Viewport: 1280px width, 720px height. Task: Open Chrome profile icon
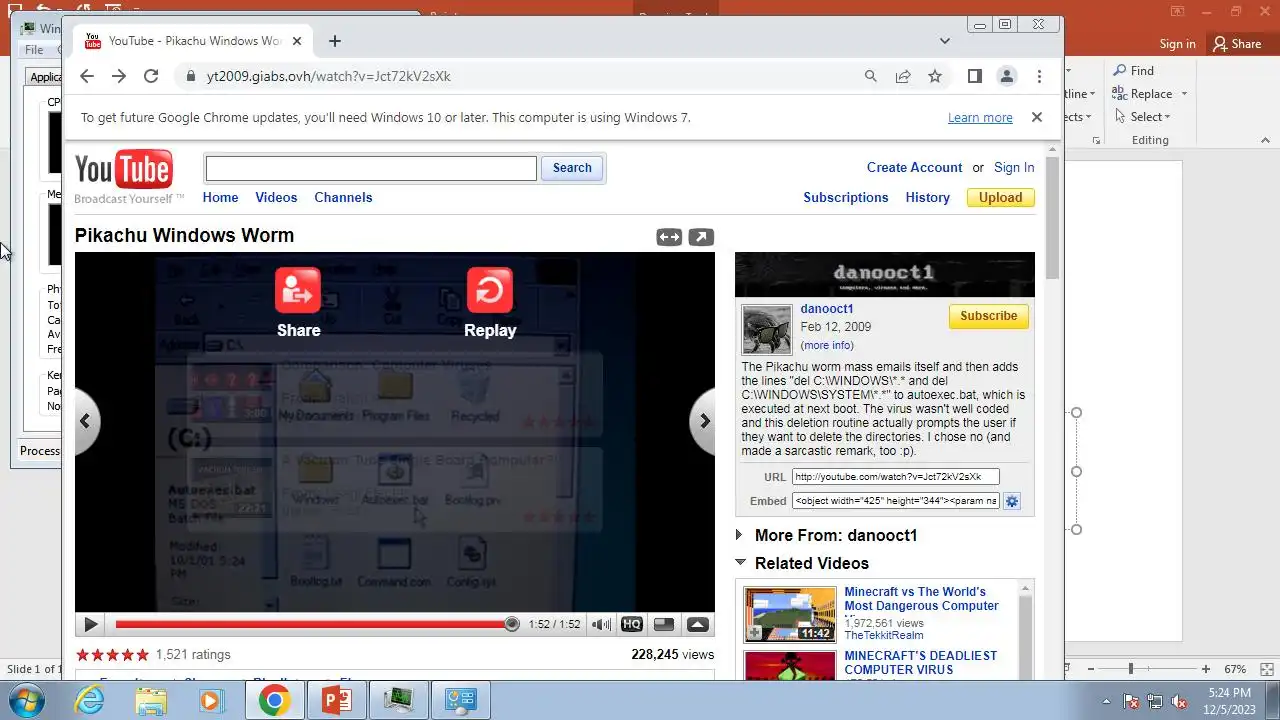click(x=1007, y=76)
